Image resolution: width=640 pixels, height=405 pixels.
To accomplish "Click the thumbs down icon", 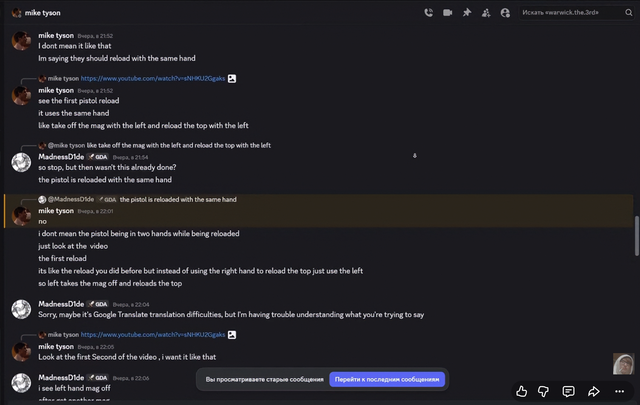I will point(543,392).
